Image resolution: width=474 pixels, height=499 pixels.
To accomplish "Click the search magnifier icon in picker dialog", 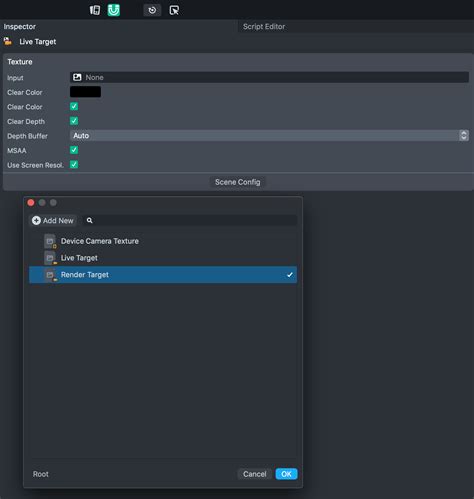I will pos(89,220).
